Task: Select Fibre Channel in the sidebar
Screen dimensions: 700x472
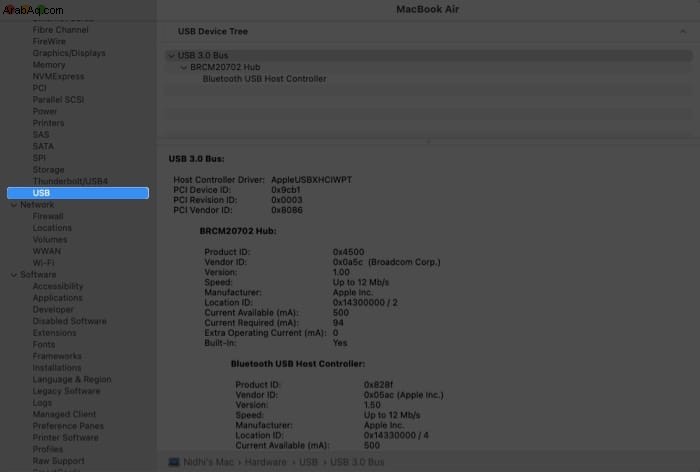Action: click(60, 29)
